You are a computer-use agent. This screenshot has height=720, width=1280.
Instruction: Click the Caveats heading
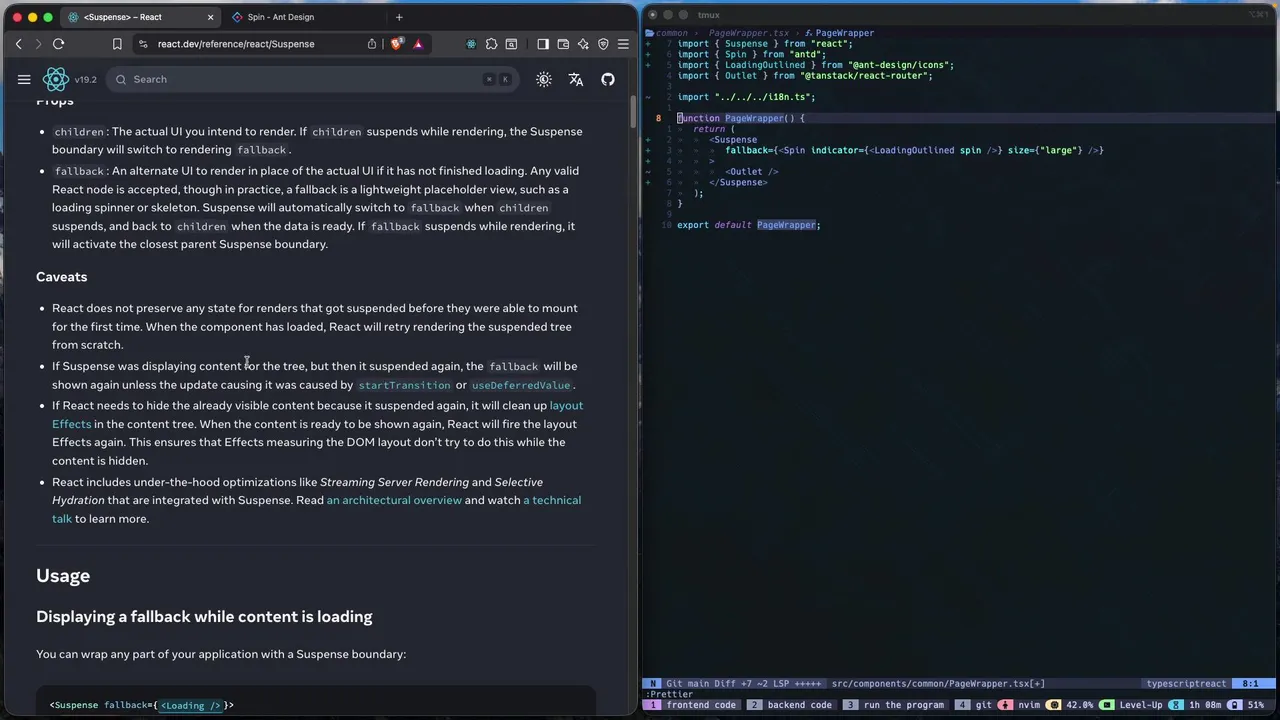click(x=62, y=277)
